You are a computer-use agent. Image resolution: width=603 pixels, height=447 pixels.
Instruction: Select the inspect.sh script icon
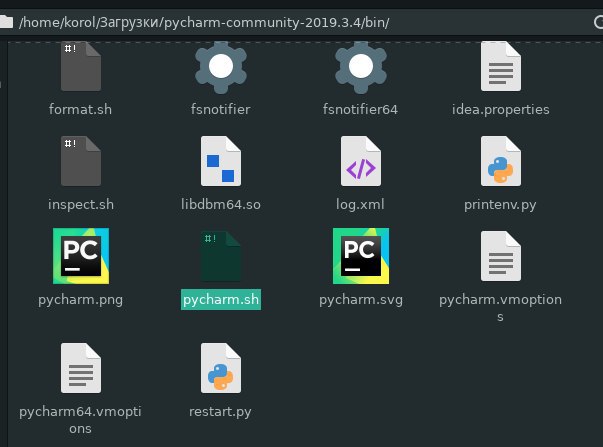(x=81, y=161)
